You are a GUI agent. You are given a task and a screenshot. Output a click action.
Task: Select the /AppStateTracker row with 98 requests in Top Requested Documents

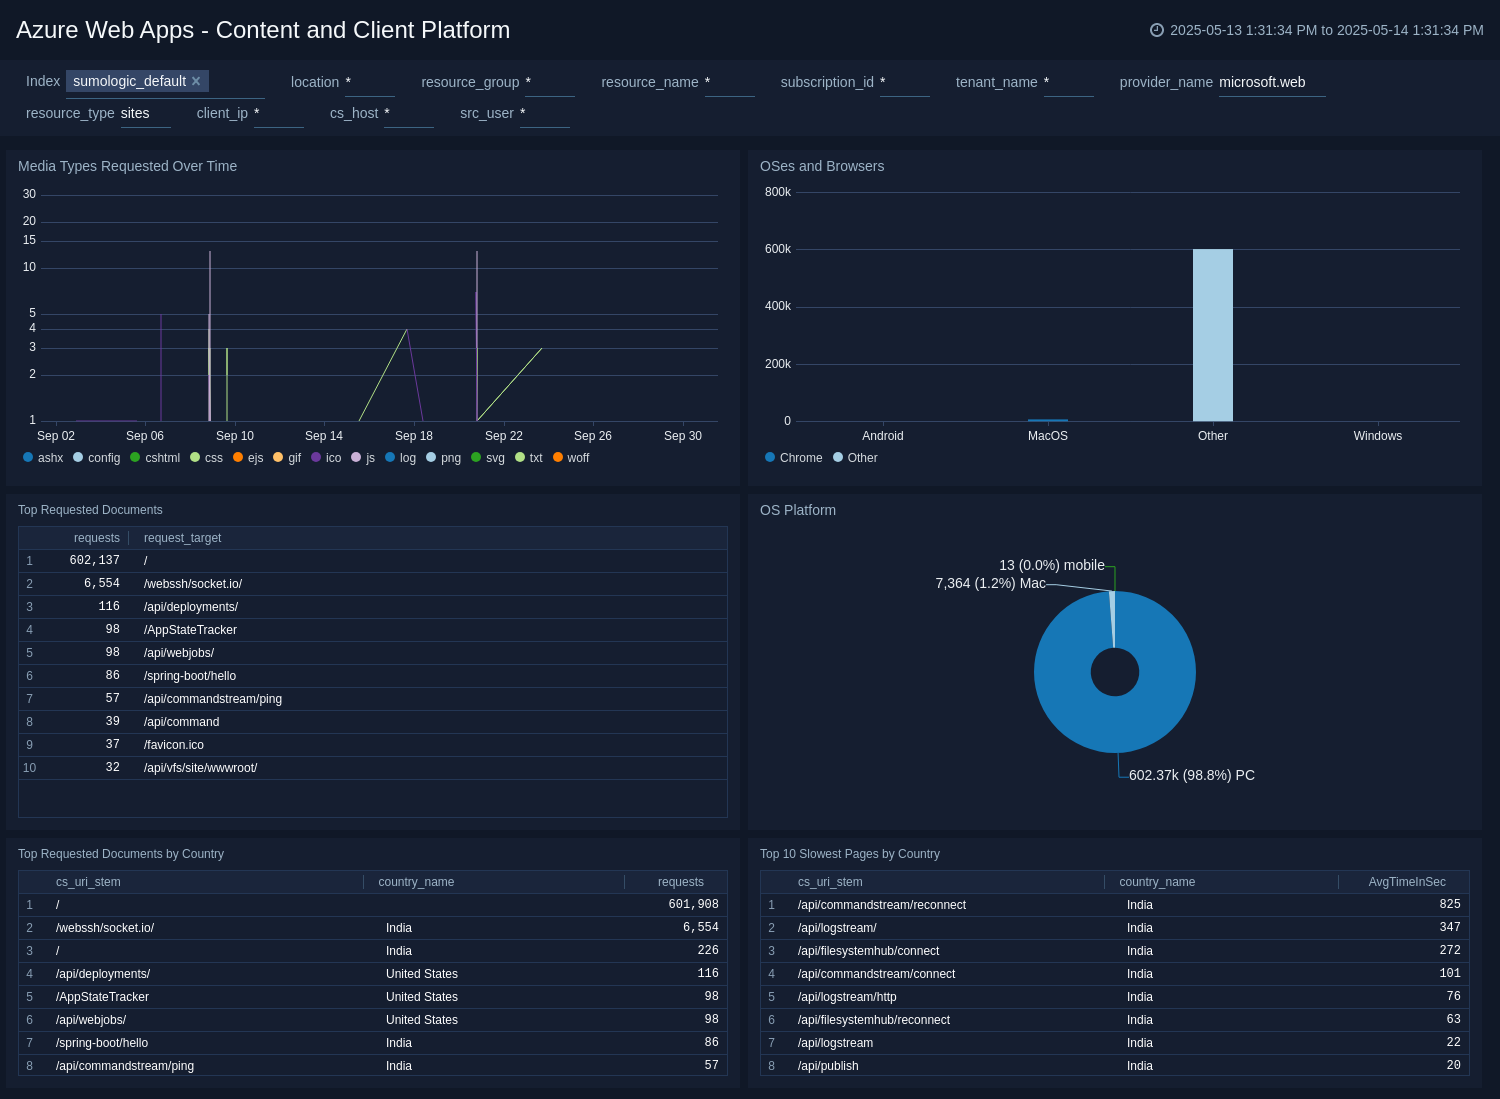pyautogui.click(x=373, y=630)
